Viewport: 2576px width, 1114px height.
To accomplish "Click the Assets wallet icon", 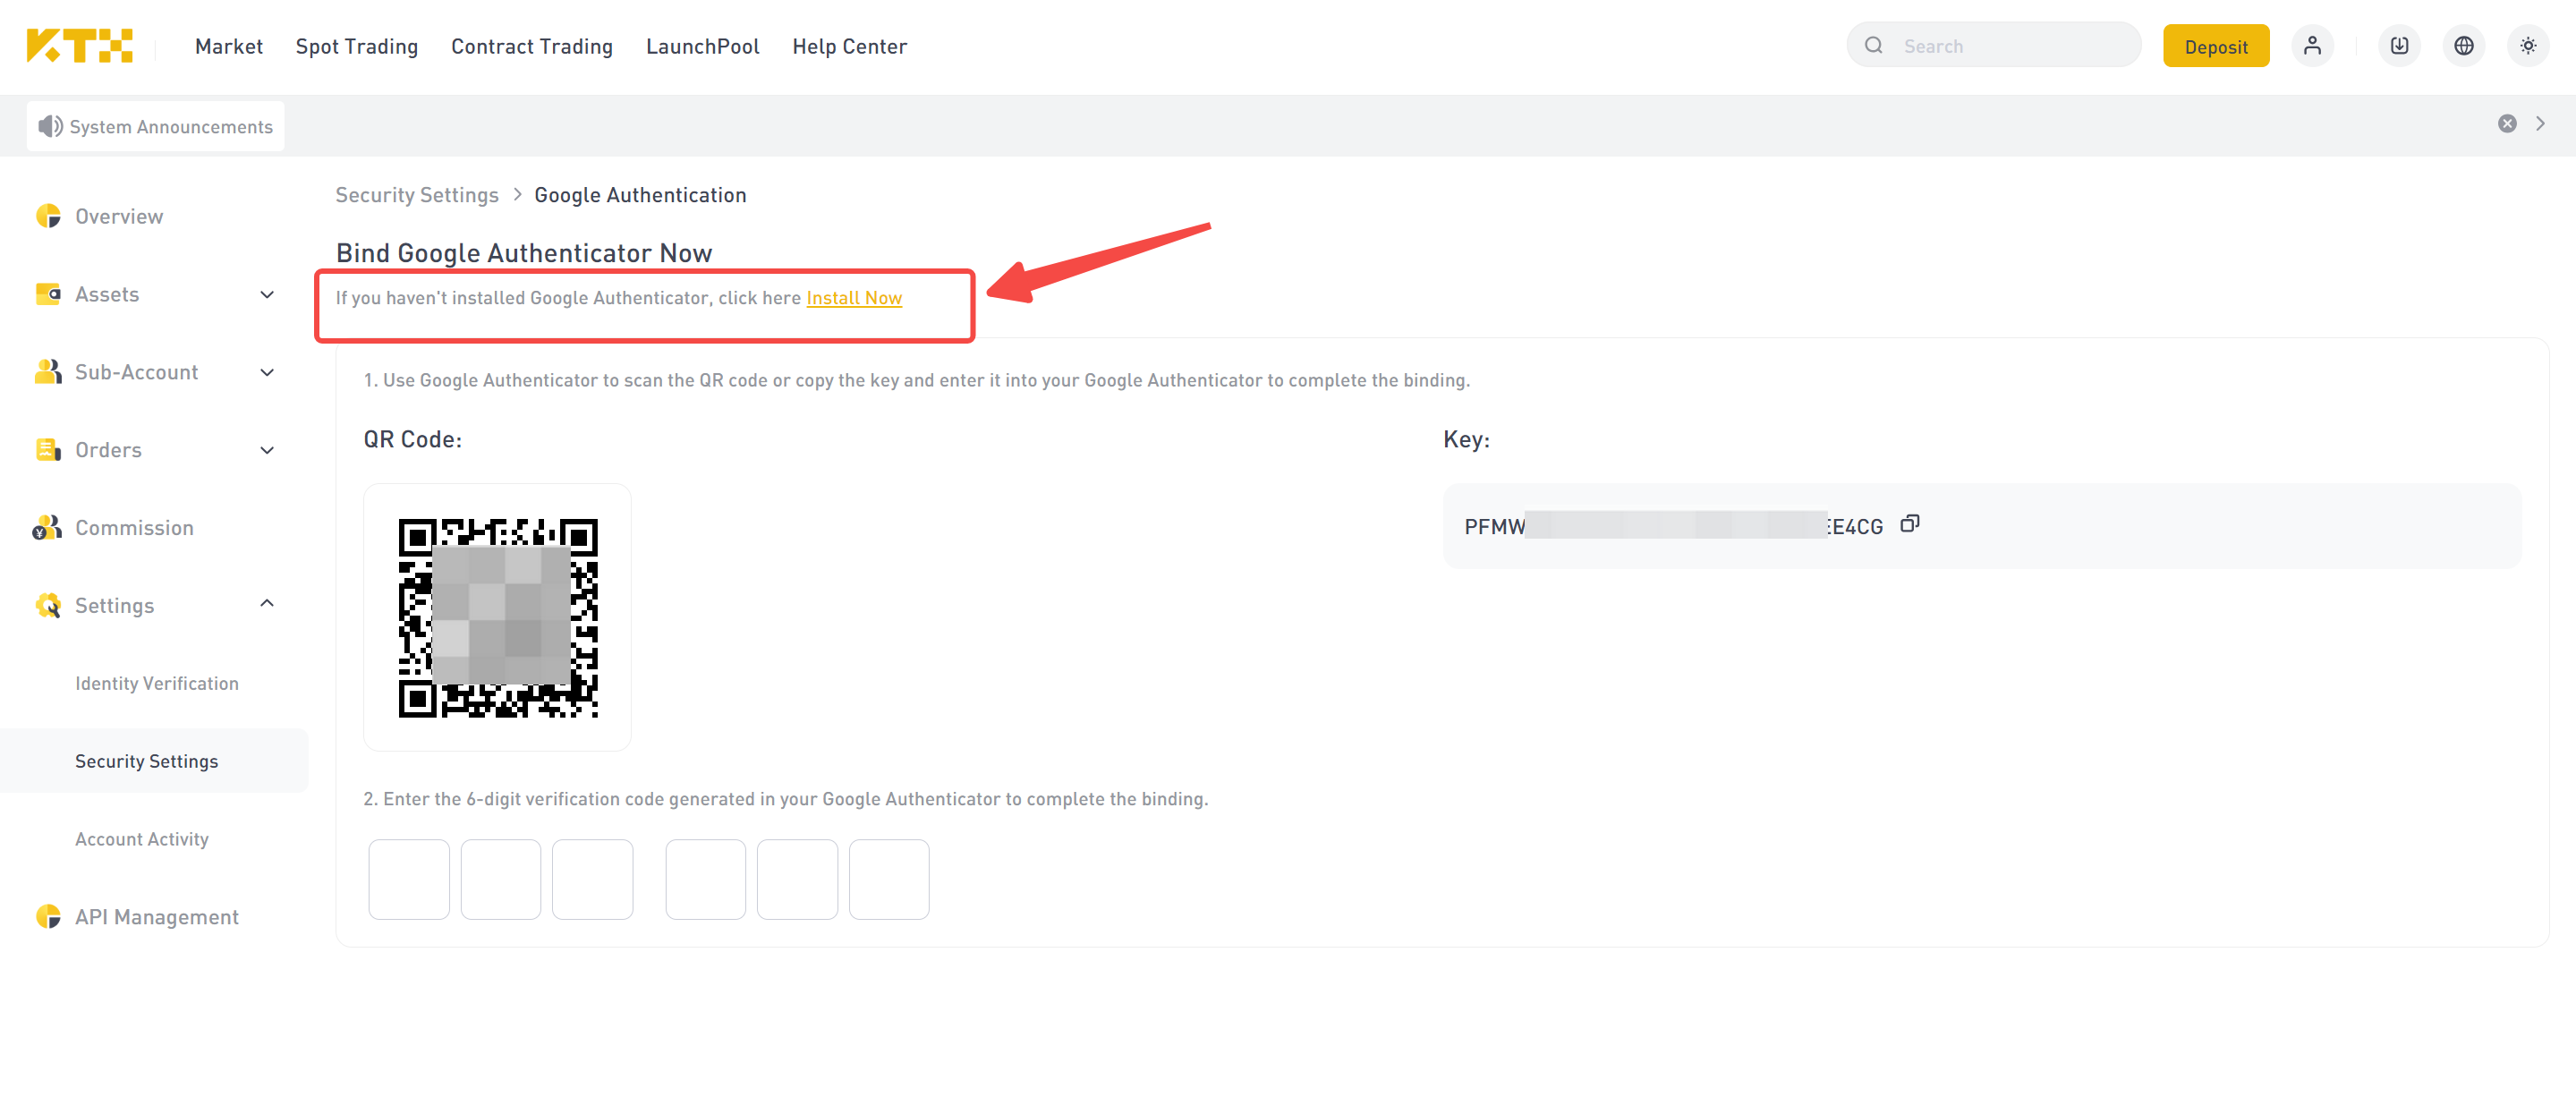I will click(48, 294).
